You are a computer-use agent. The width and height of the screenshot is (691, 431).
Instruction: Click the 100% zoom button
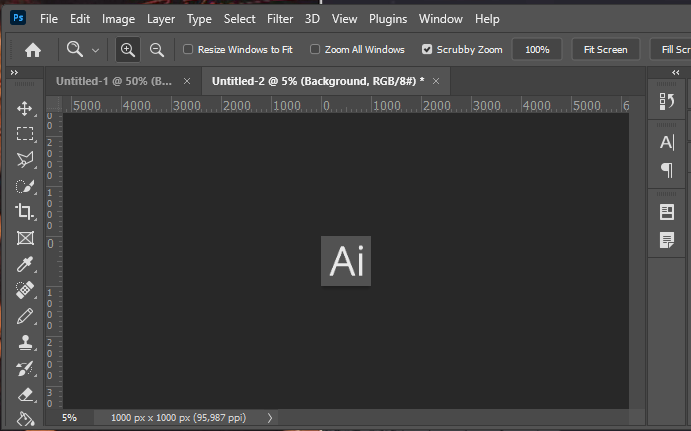click(x=537, y=49)
